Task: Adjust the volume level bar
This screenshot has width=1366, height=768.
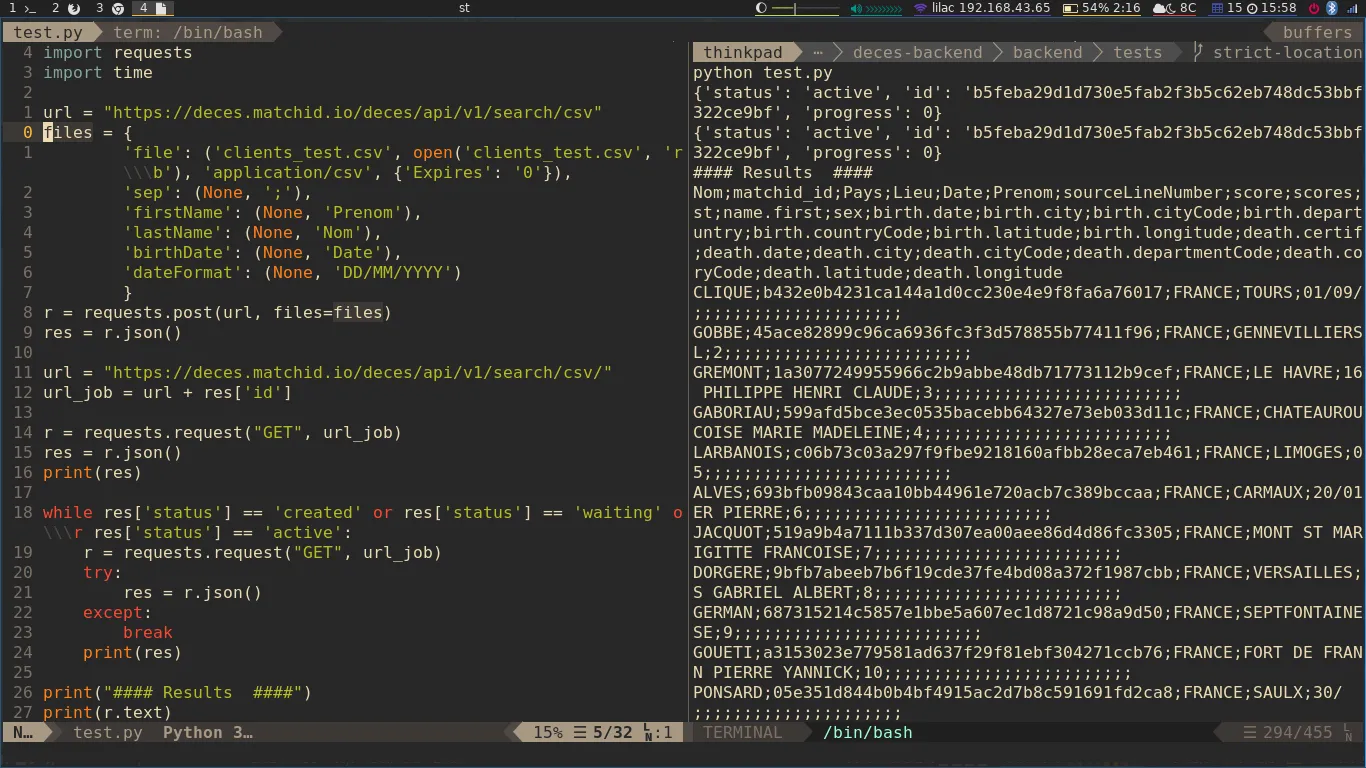Action: 883,8
